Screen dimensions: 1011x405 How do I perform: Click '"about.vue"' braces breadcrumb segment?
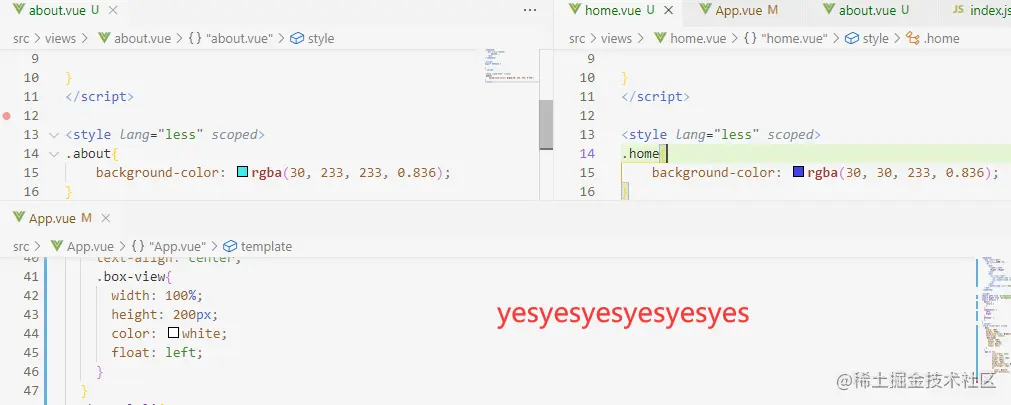point(230,39)
